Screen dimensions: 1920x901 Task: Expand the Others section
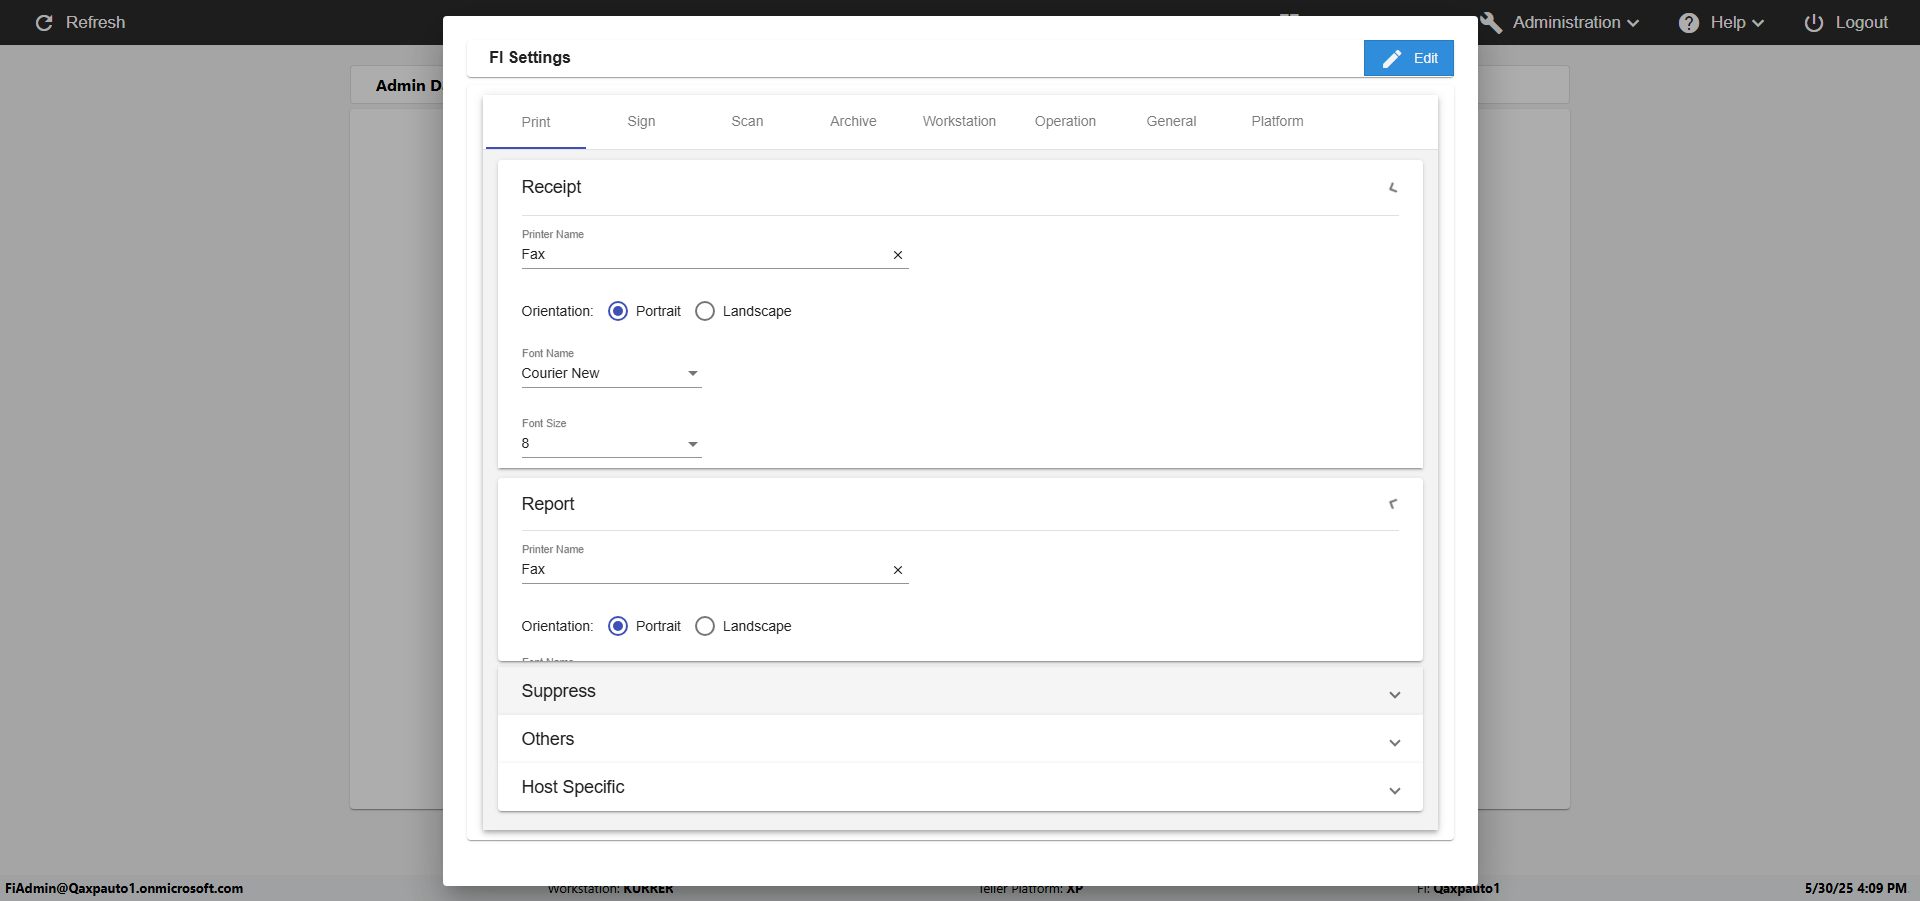pyautogui.click(x=1394, y=743)
